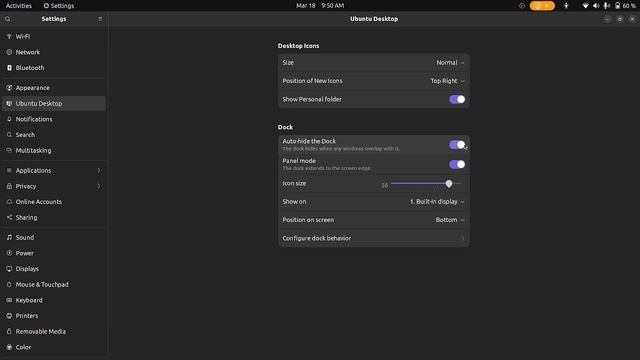The width and height of the screenshot is (640, 360).
Task: Click the Wi-Fi indicator in top bar
Action: pos(585,6)
